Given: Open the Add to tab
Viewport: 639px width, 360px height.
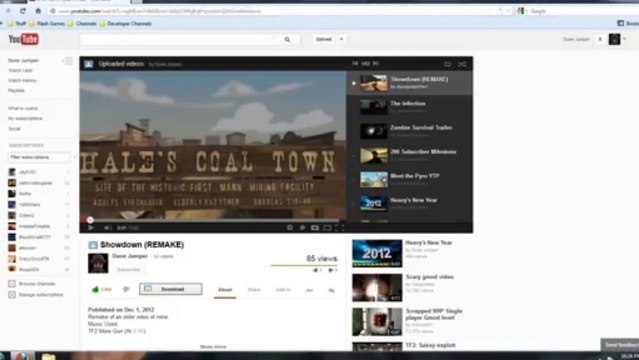Looking at the screenshot, I should tap(283, 289).
